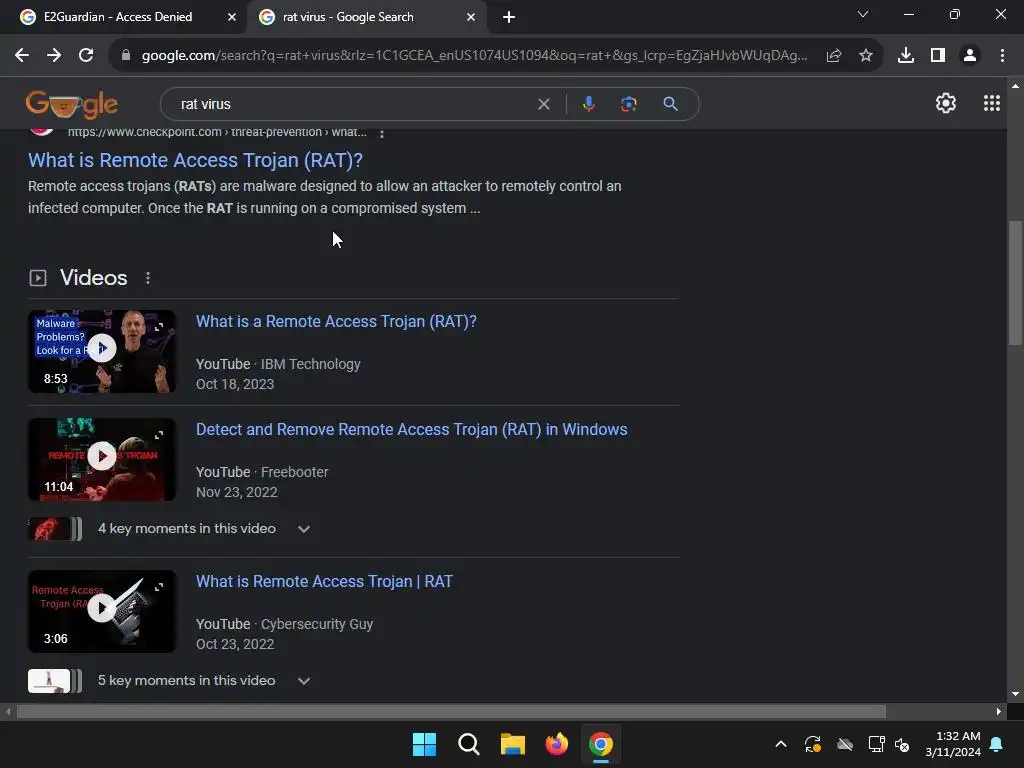Image resolution: width=1024 pixels, height=768 pixels.
Task: Click the Videos section heading
Action: pos(93,278)
